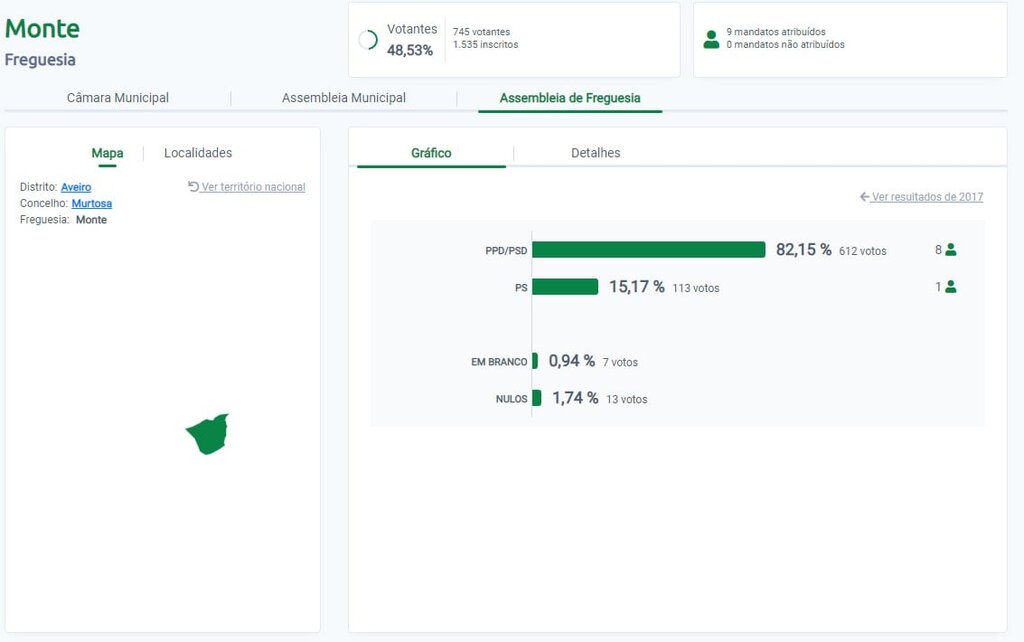Click the left arrow beside Ver resultados de 2017
1024x642 pixels.
pos(864,197)
